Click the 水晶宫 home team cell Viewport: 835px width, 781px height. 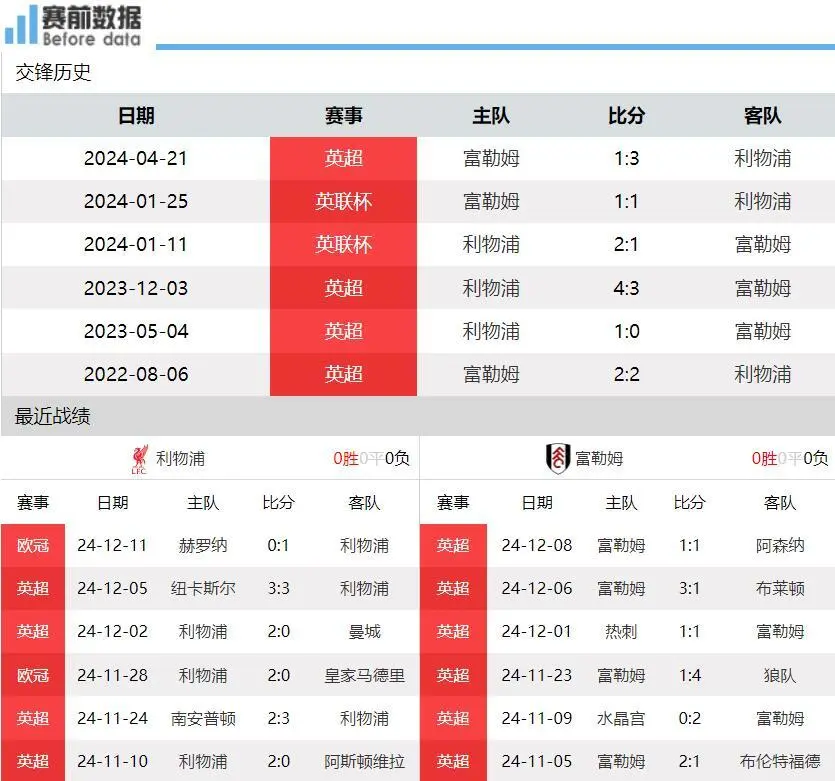(621, 718)
